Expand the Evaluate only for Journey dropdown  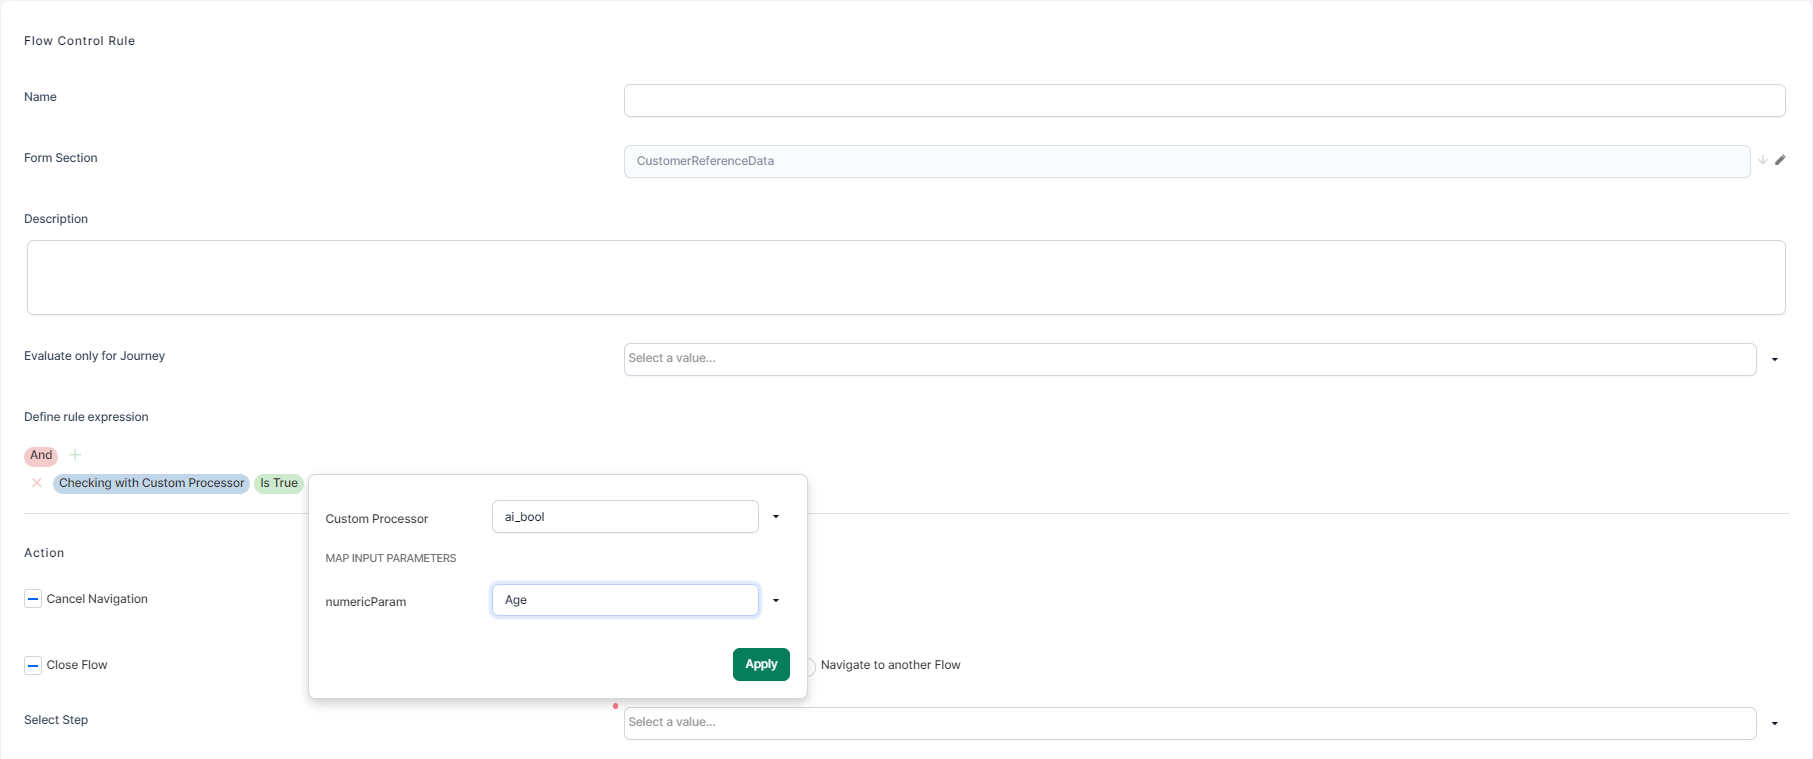tap(1775, 360)
